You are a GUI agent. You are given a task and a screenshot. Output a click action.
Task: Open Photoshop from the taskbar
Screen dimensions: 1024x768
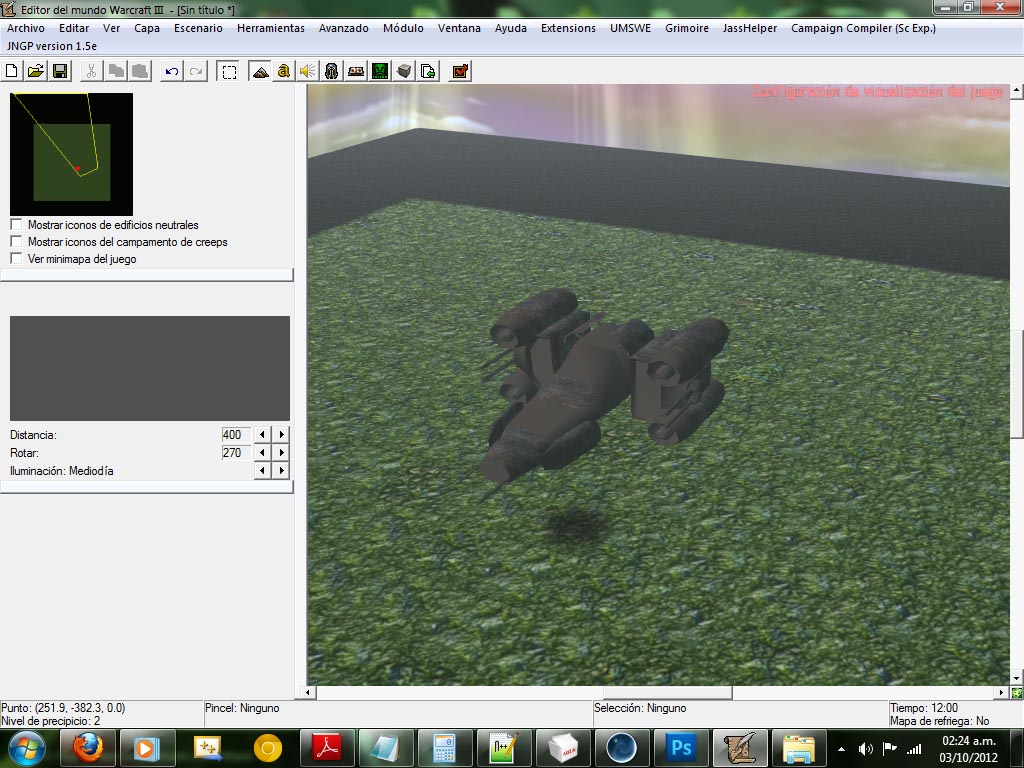point(681,748)
